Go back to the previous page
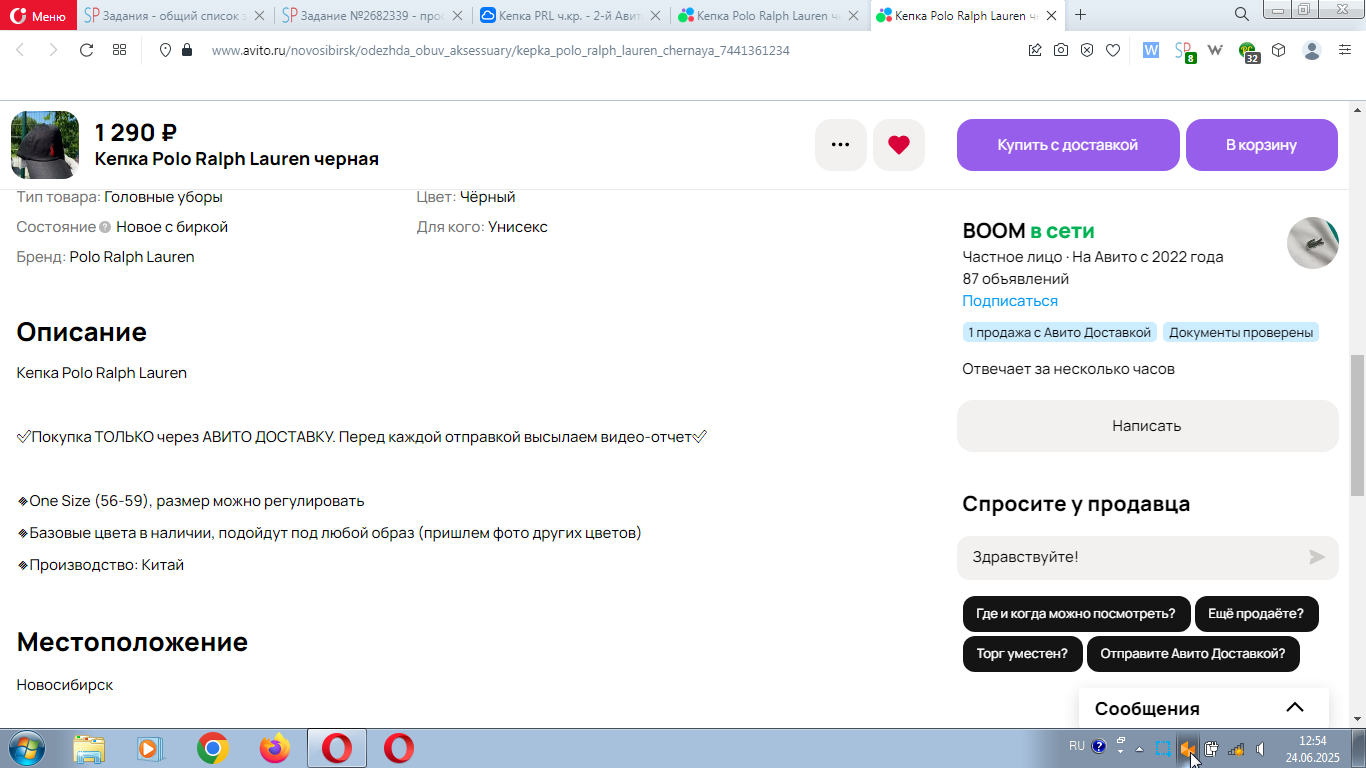Screen dimensions: 1366x768 20,50
